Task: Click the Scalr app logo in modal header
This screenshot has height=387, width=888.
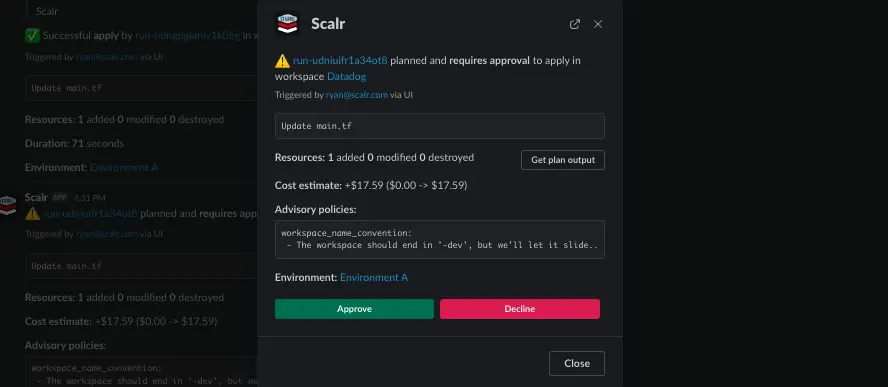Action: click(287, 23)
